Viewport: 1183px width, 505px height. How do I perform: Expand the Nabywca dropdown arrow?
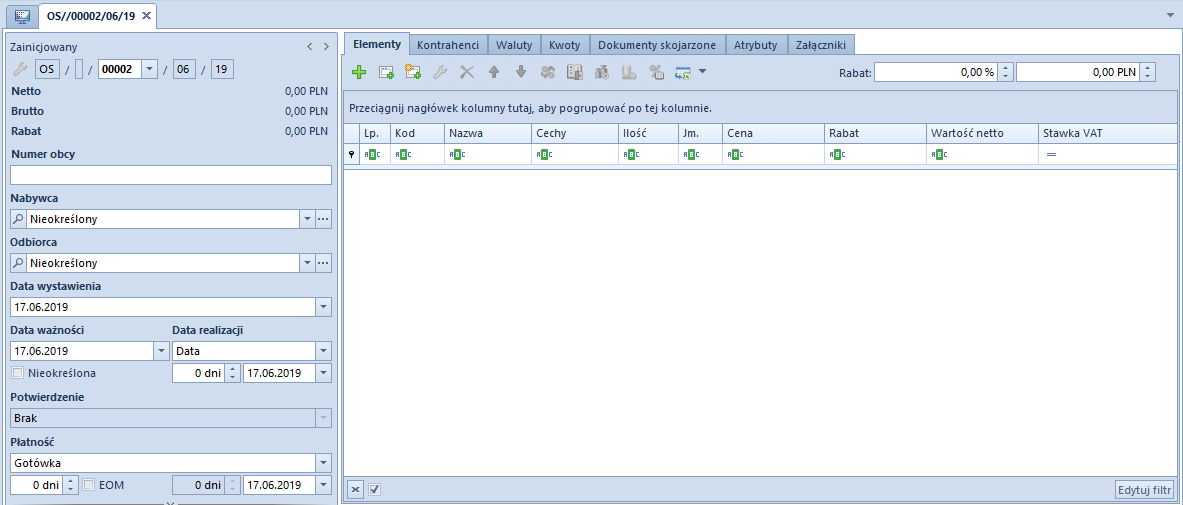(307, 219)
